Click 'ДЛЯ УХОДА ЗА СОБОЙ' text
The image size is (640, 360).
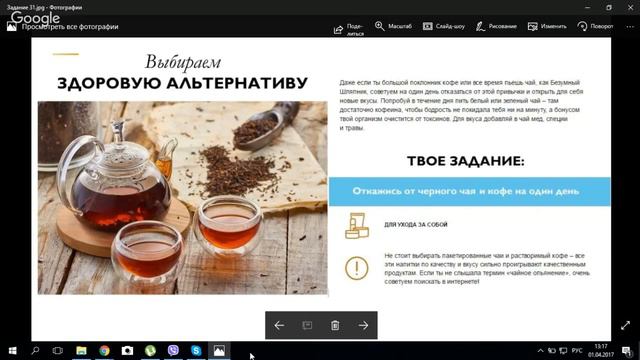pyautogui.click(x=416, y=224)
